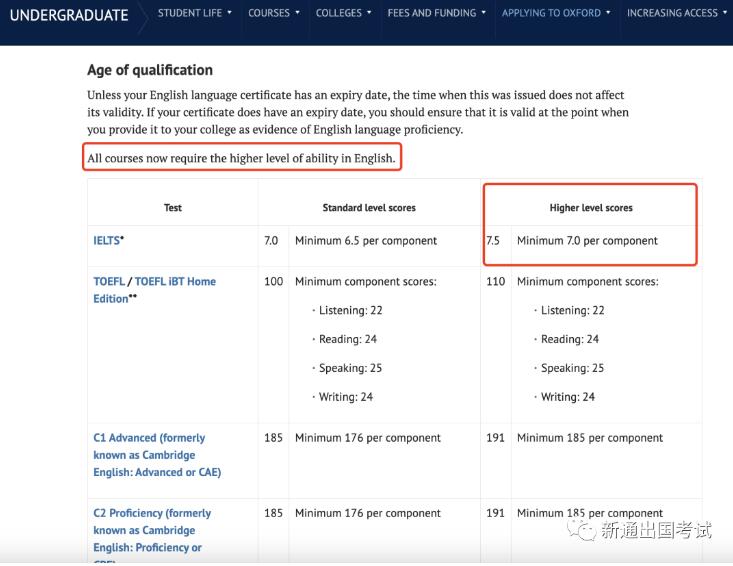Select 'Minimum 6.5 per component' cell
Screen dimensions: 733x566
(366, 241)
